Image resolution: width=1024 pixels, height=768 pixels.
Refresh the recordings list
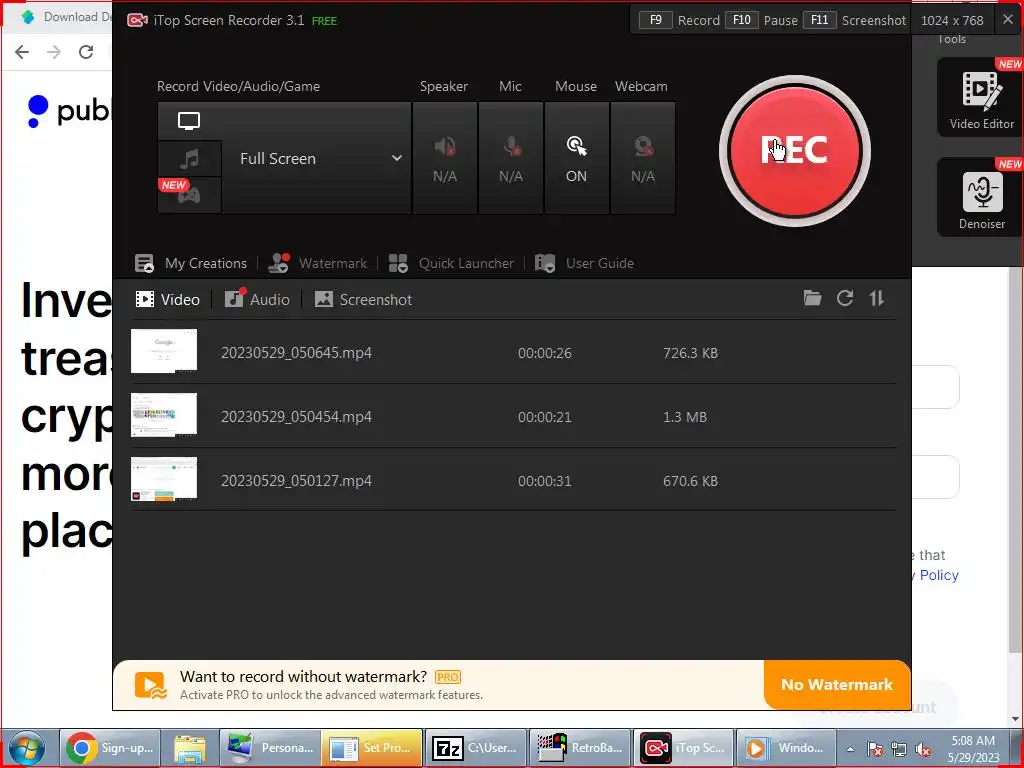click(845, 298)
